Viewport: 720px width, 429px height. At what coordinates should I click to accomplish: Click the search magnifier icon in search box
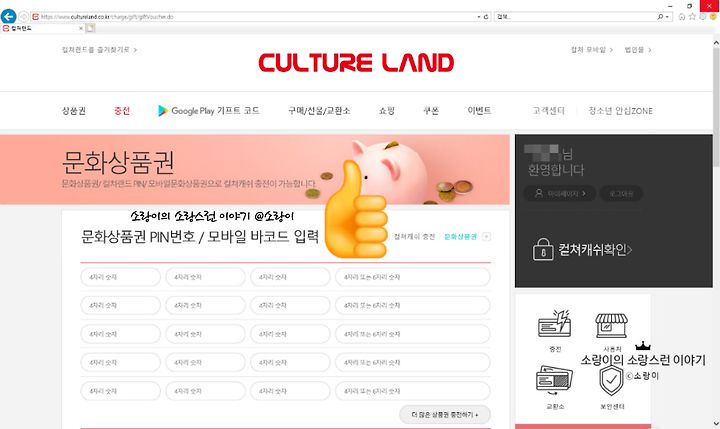(x=660, y=17)
